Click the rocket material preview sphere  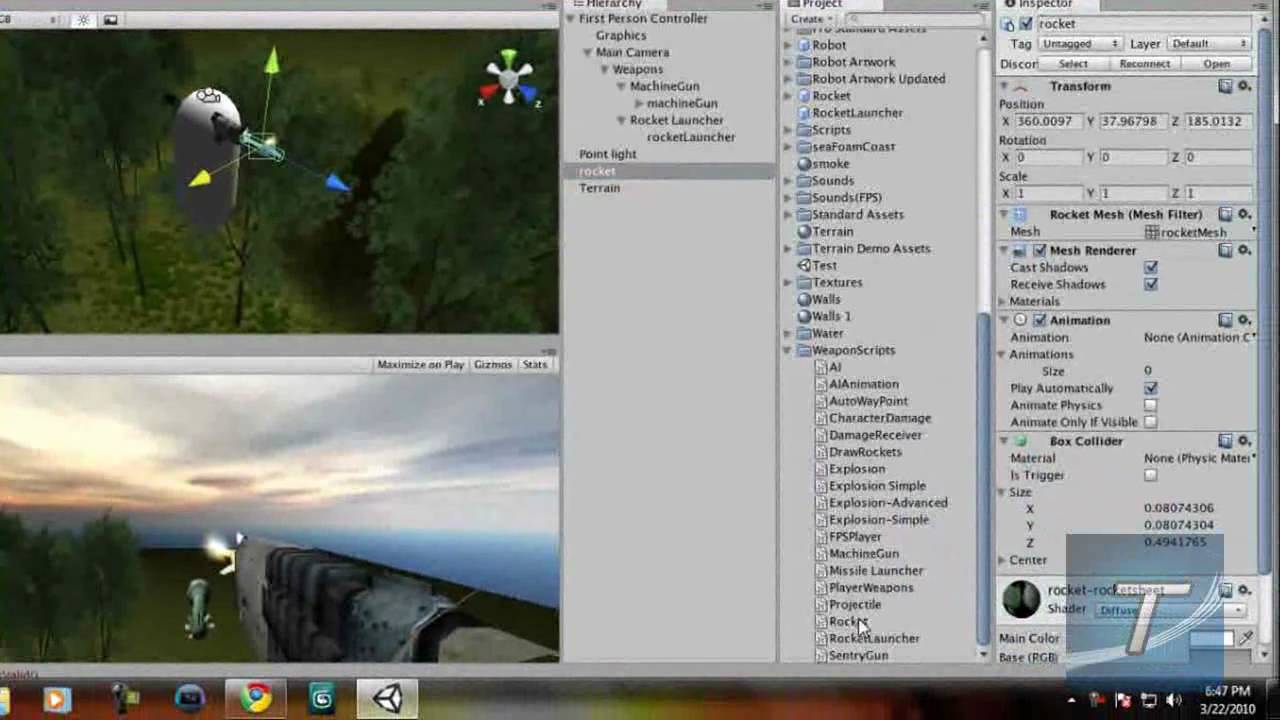pos(1021,599)
